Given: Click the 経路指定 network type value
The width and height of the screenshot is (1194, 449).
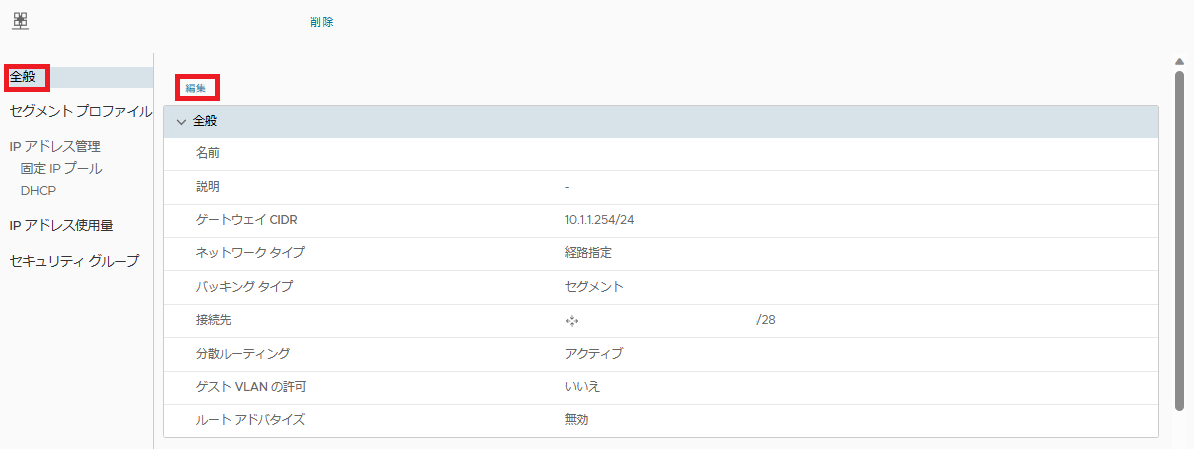Looking at the screenshot, I should [588, 253].
